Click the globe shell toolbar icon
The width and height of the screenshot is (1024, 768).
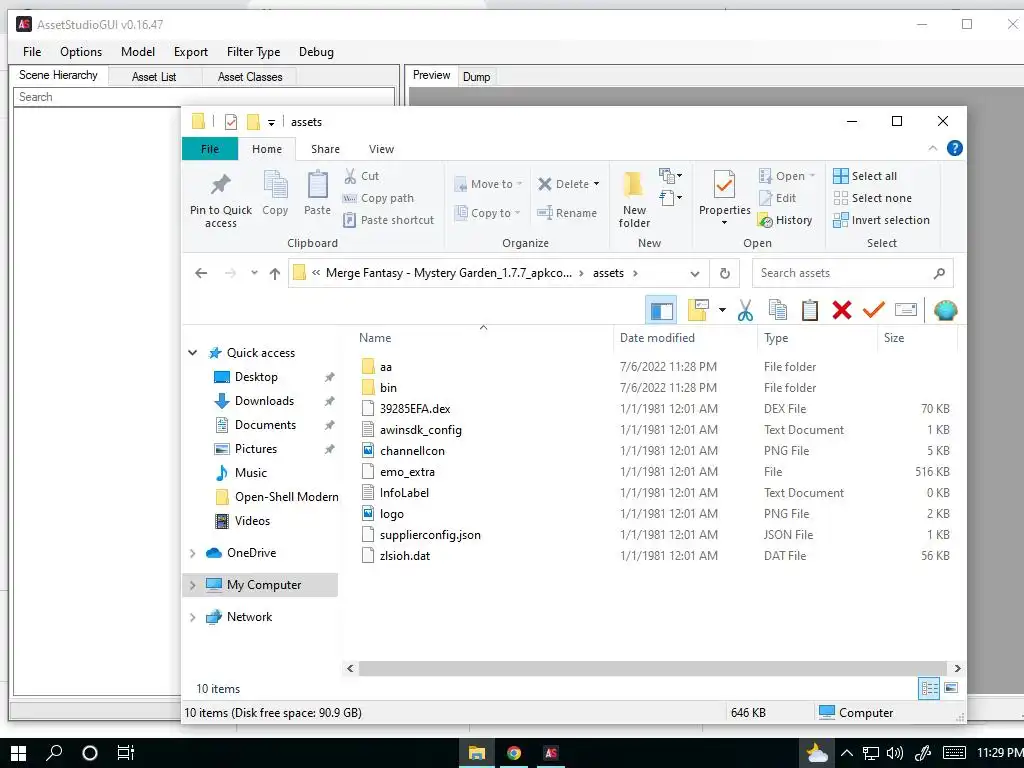pos(946,310)
